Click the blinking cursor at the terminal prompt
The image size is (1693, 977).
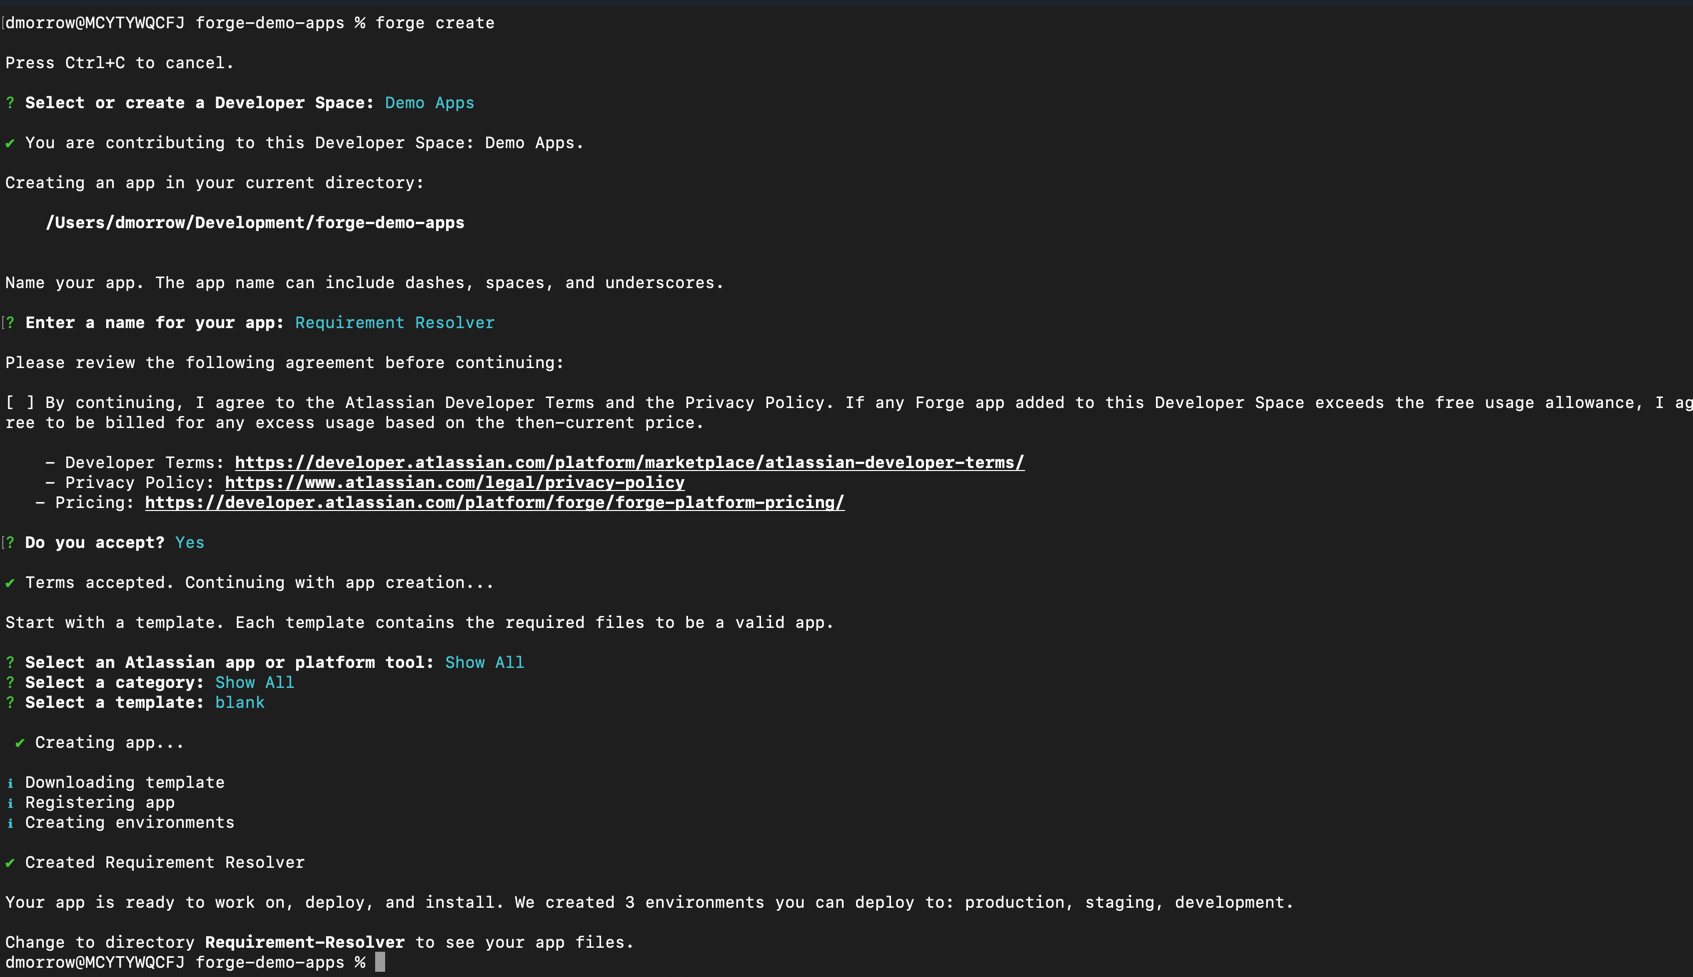(x=380, y=961)
